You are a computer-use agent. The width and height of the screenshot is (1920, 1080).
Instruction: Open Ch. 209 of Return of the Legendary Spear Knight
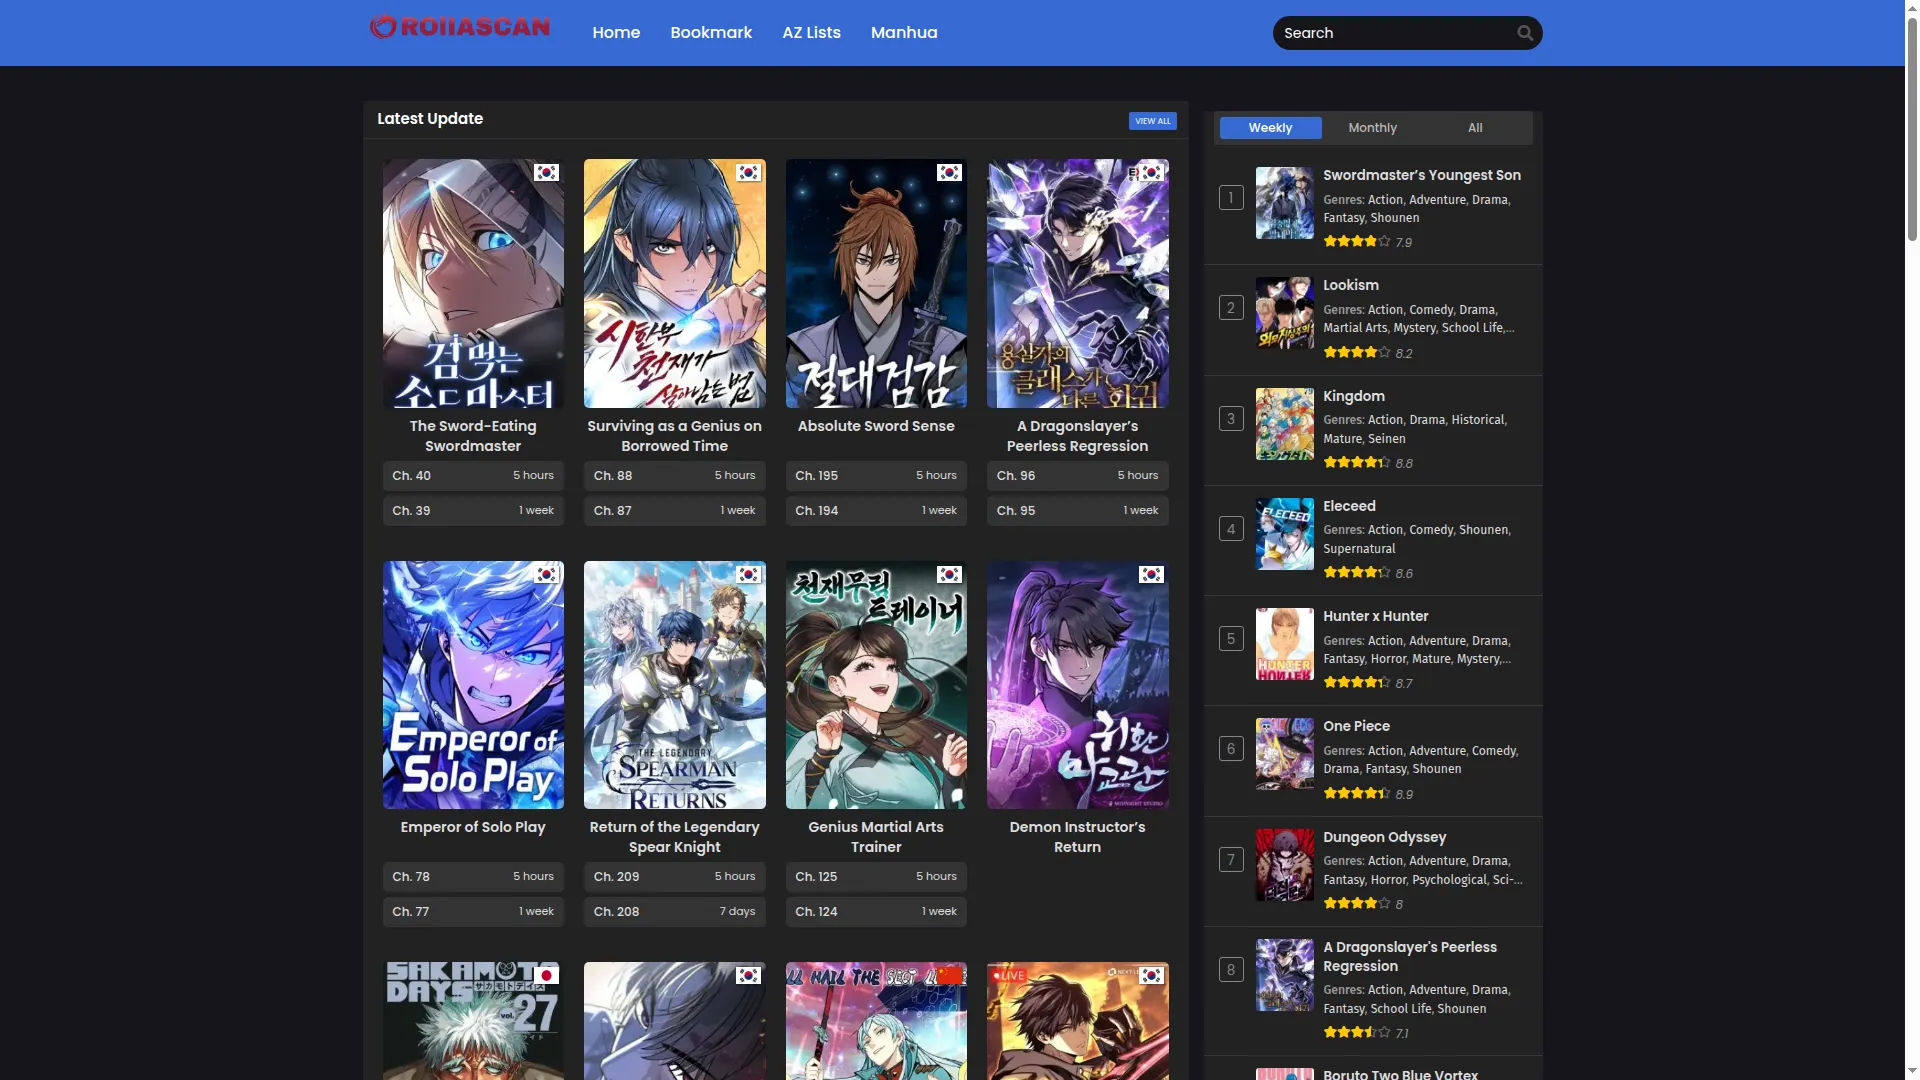click(675, 877)
